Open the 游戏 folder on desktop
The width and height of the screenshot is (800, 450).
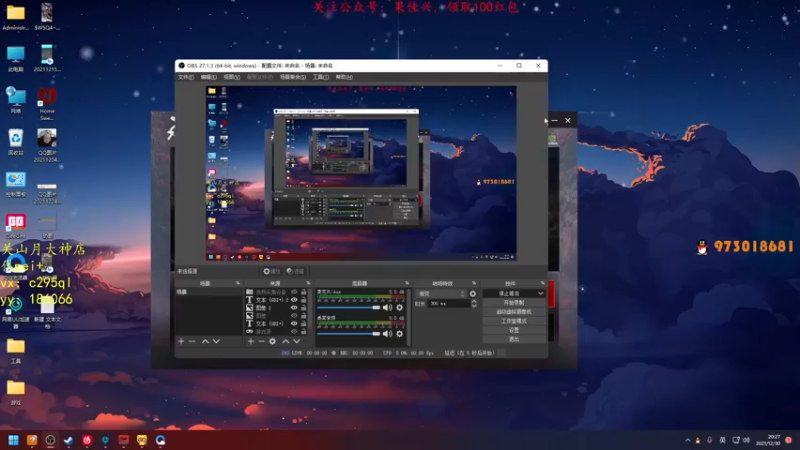[x=15, y=392]
